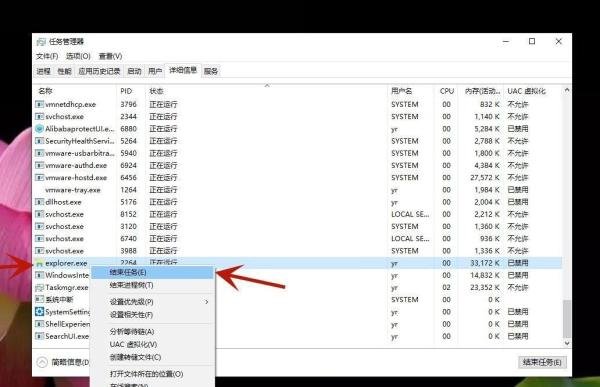Screen dimensions: 600x387
Task: Click the SystemSettings gear icon
Action: click(39, 312)
